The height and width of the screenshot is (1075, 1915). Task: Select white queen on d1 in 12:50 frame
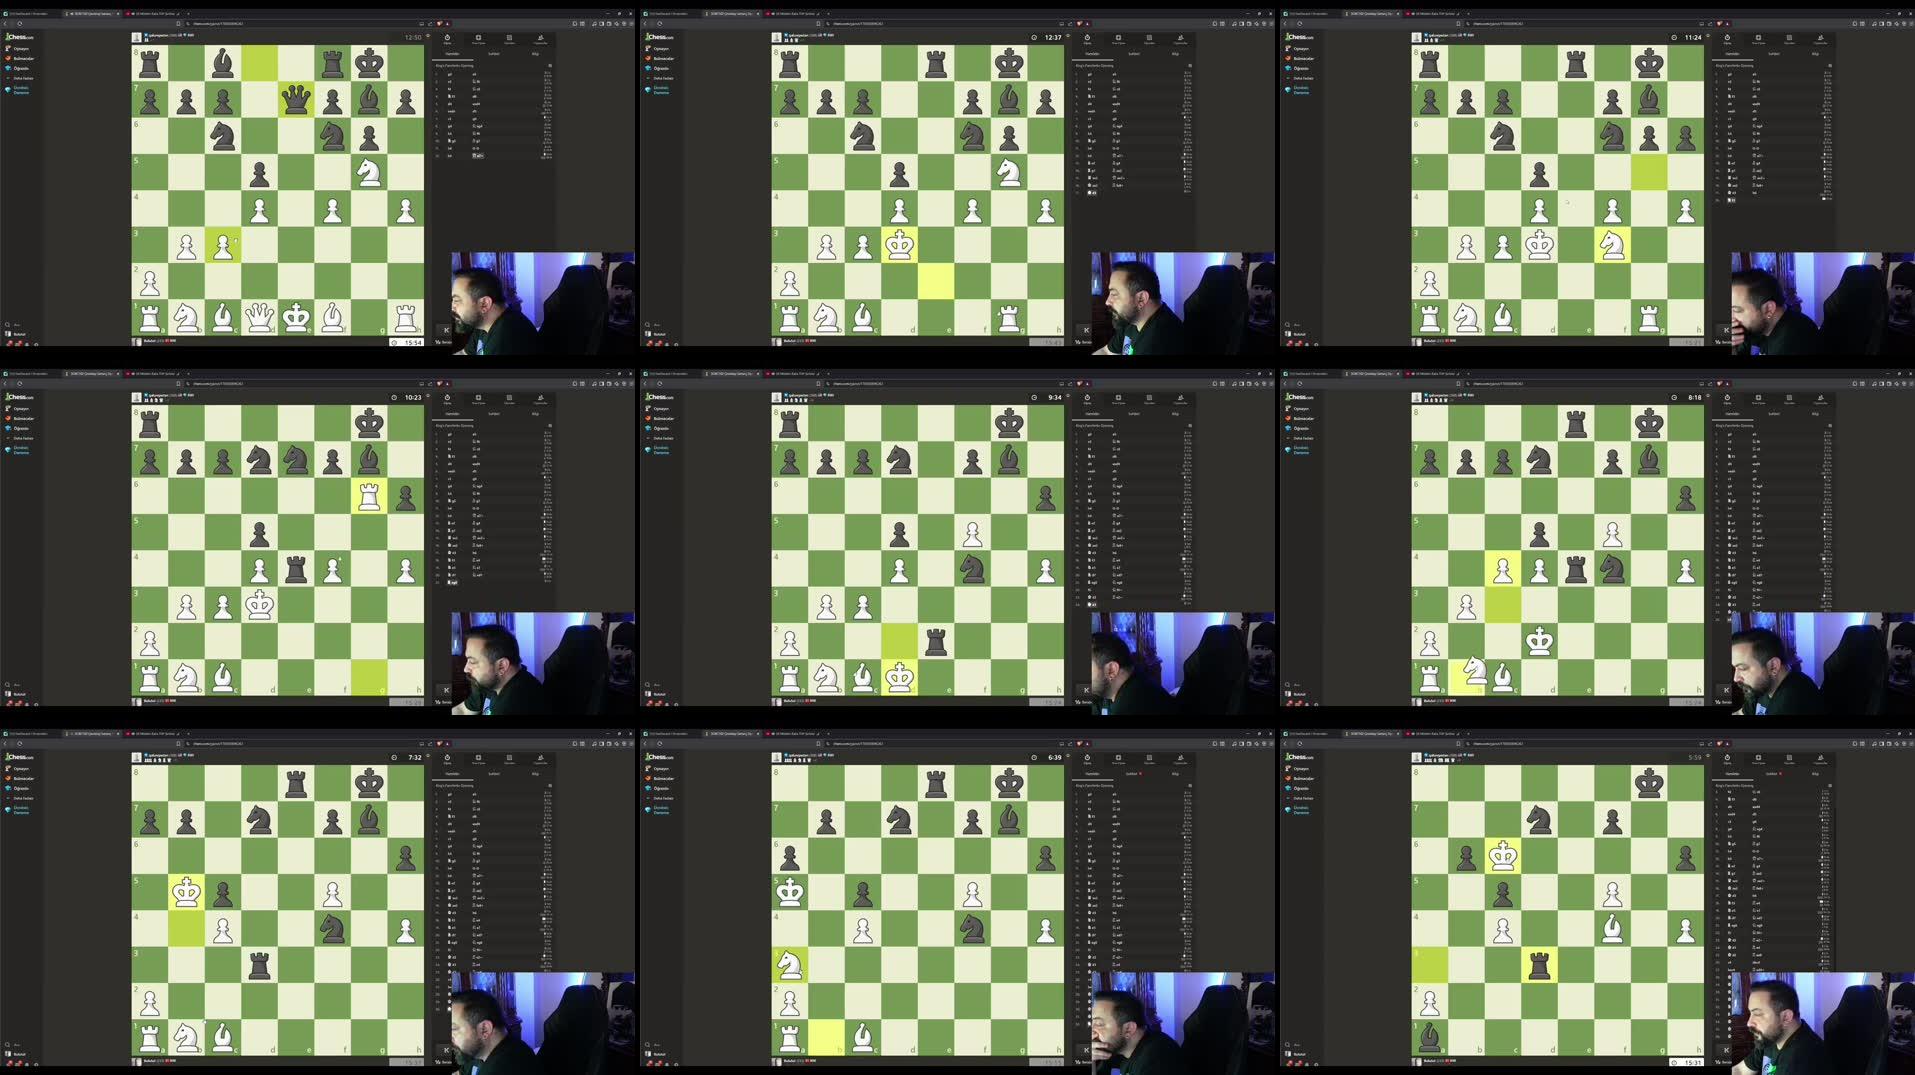pyautogui.click(x=259, y=318)
